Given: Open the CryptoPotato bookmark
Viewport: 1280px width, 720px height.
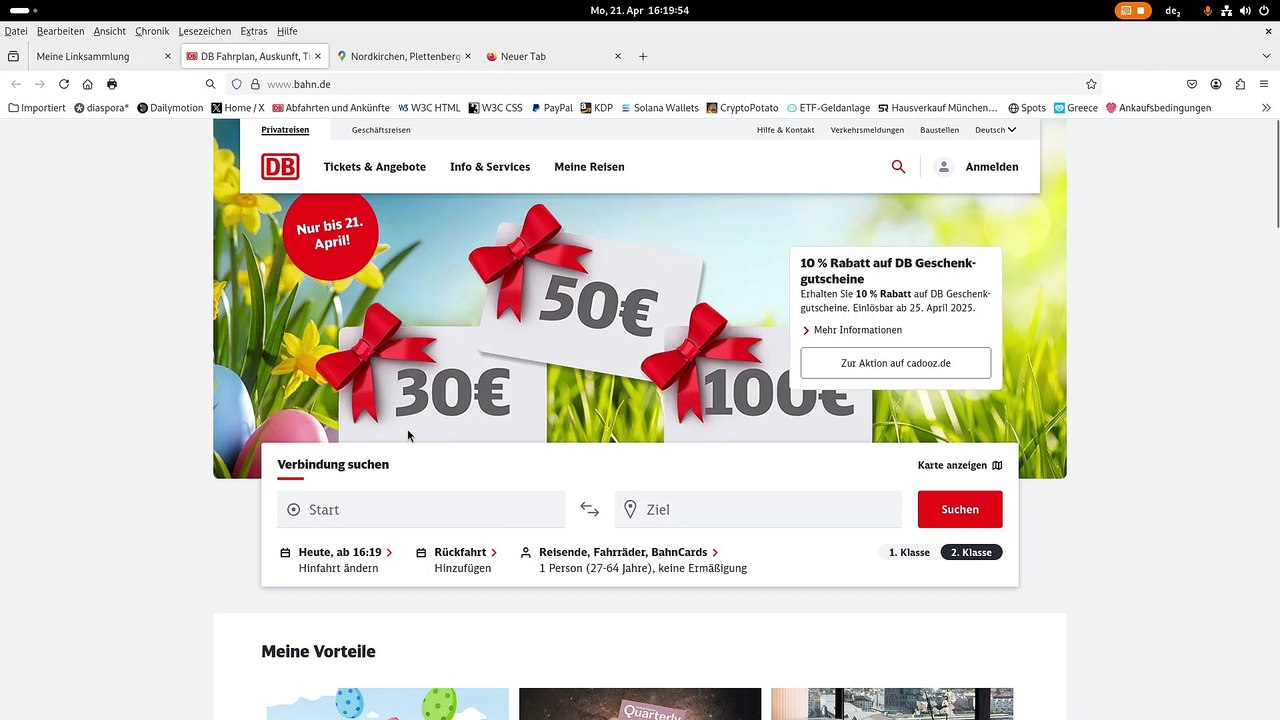Looking at the screenshot, I should click(x=742, y=108).
